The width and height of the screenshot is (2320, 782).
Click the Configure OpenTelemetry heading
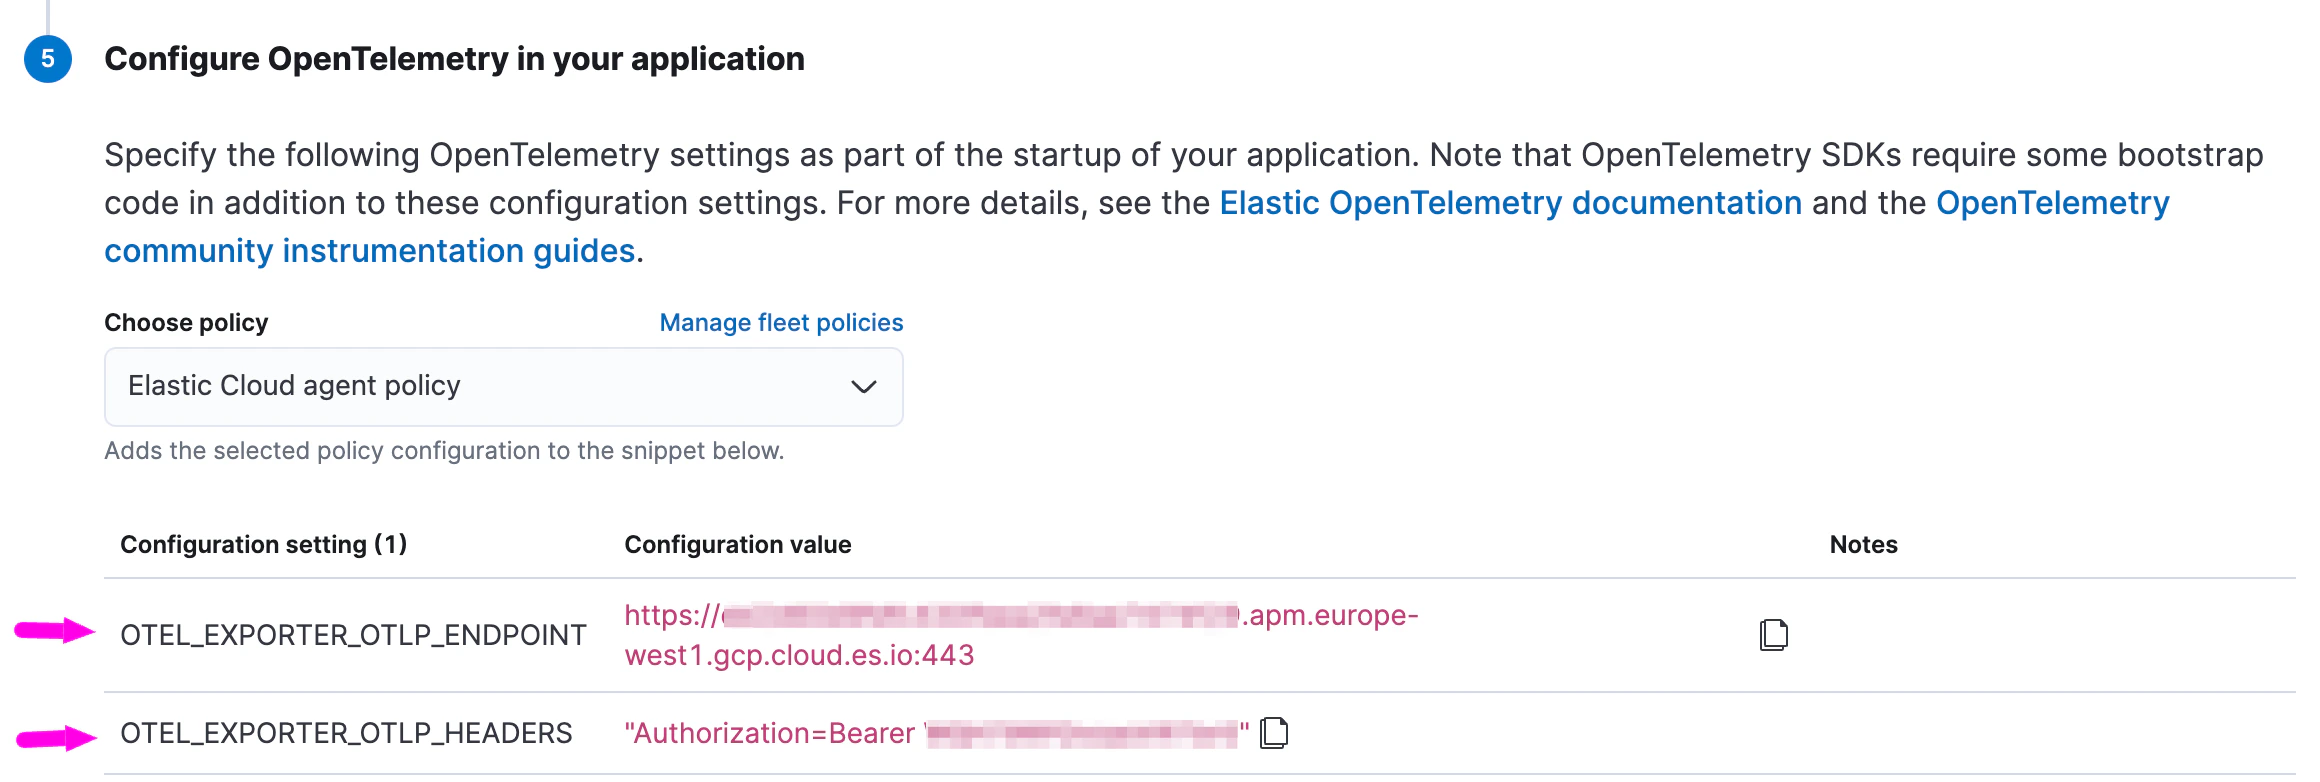(x=455, y=58)
